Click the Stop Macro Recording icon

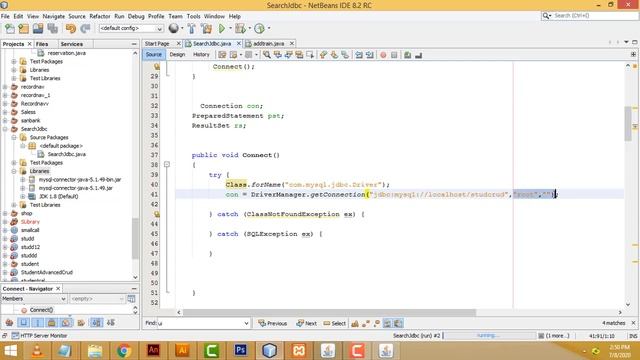[394, 55]
